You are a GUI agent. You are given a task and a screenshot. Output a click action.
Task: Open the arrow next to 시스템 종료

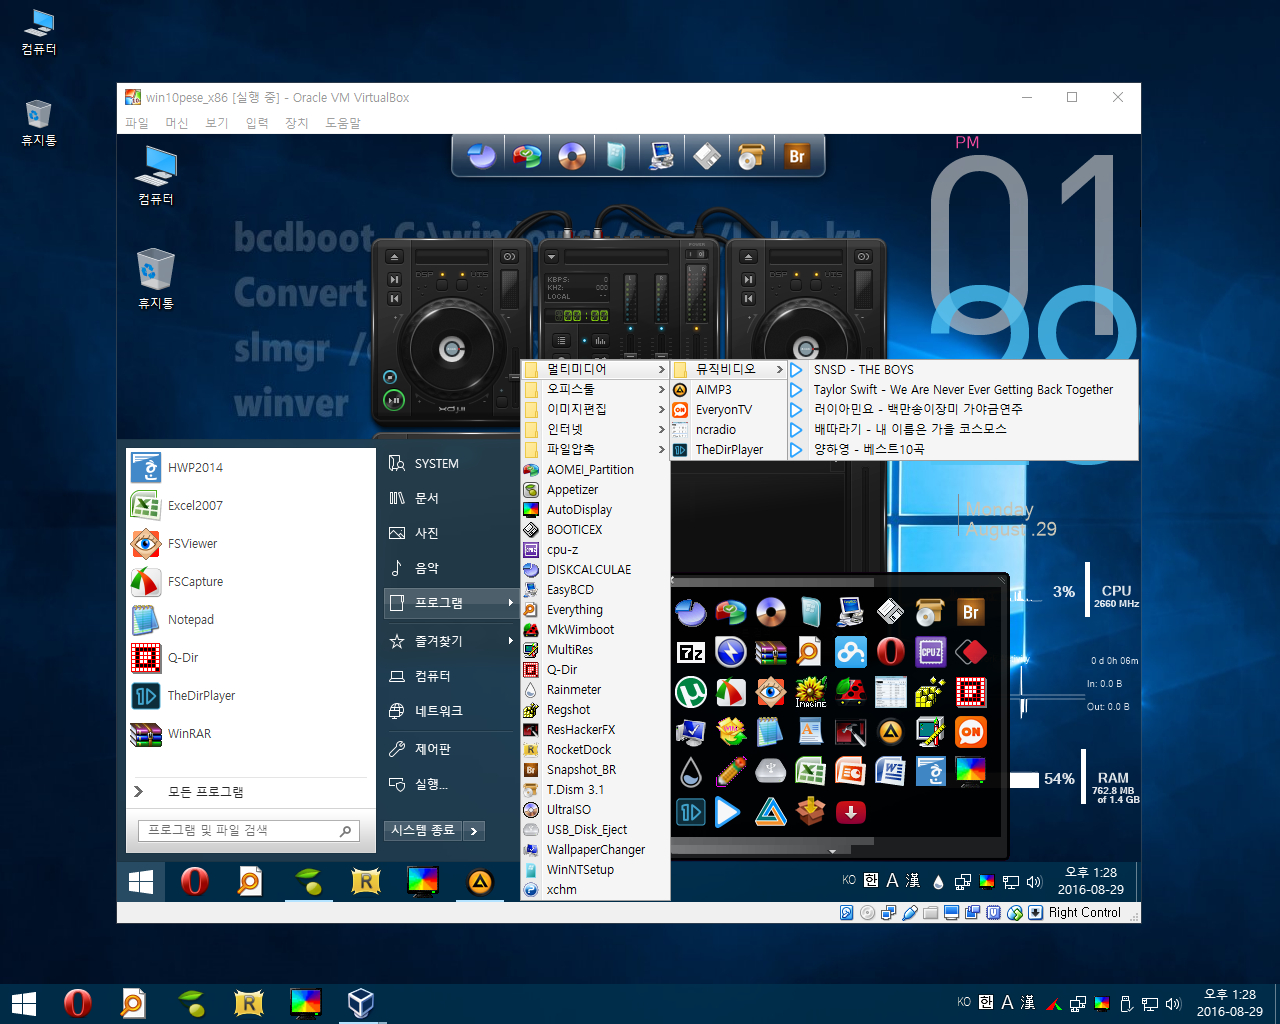[474, 830]
